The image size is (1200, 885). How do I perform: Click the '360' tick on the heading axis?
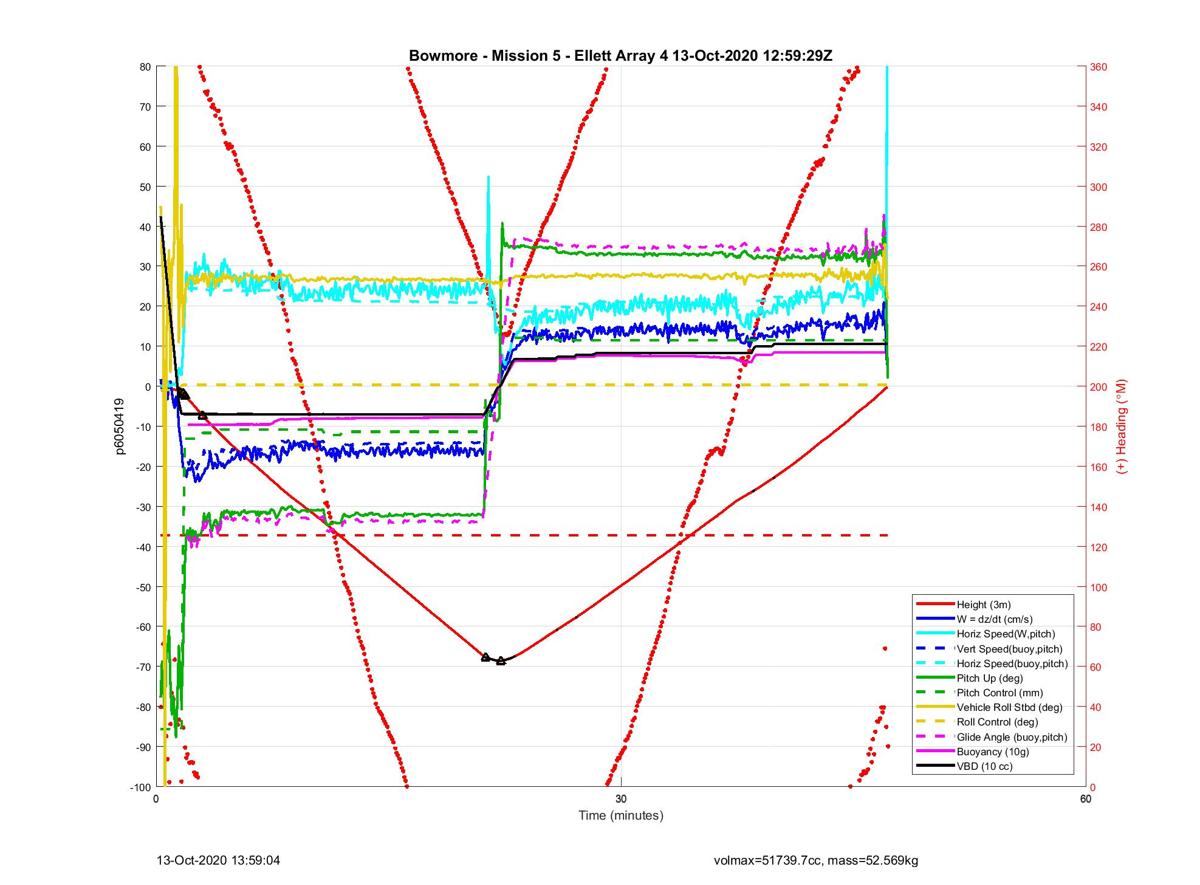(x=1100, y=67)
